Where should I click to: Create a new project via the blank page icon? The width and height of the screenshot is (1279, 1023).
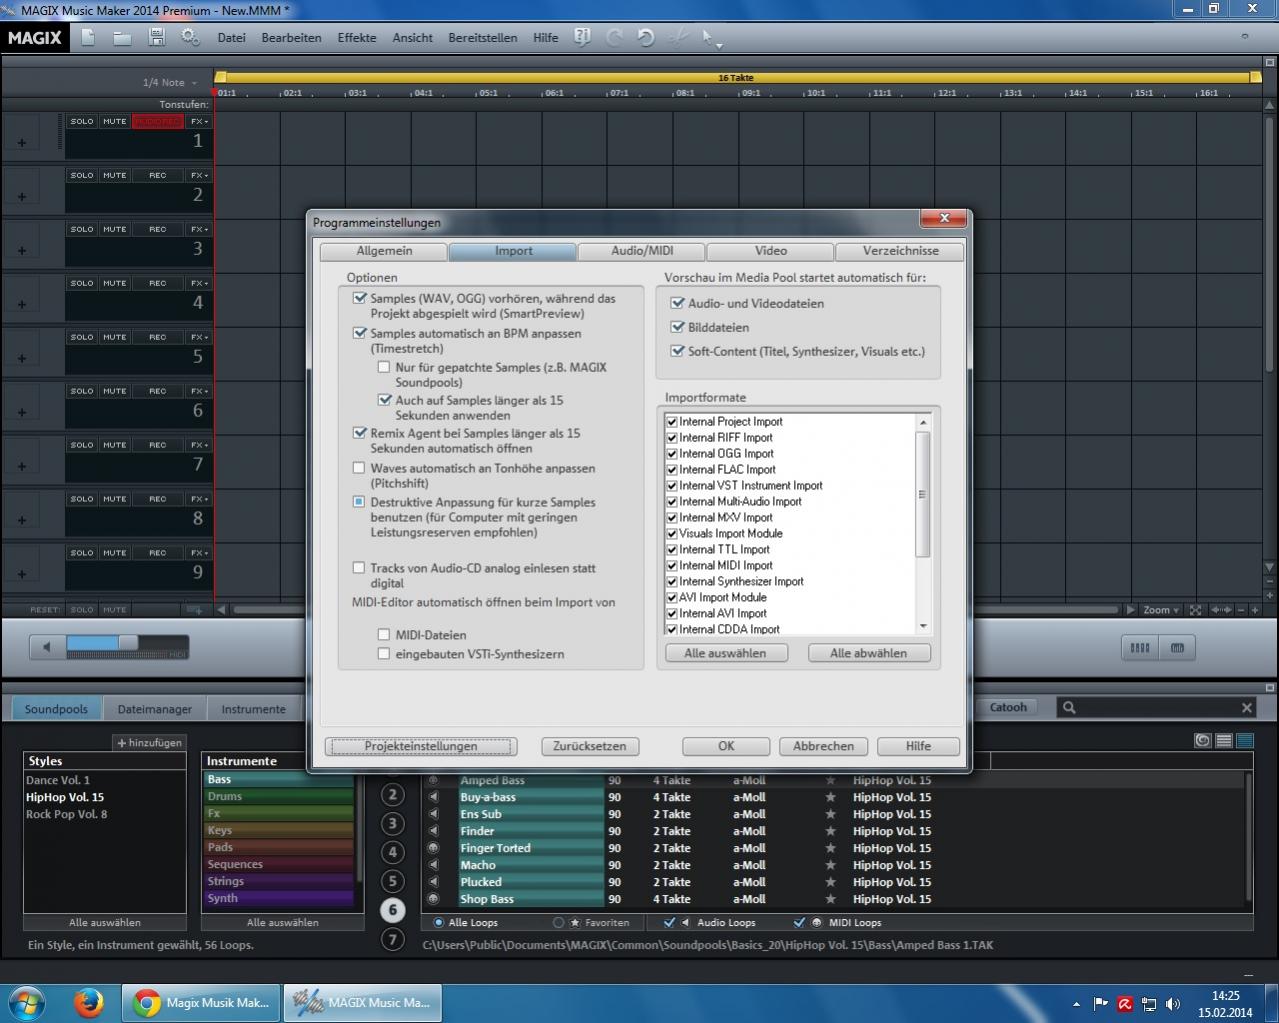[x=88, y=37]
